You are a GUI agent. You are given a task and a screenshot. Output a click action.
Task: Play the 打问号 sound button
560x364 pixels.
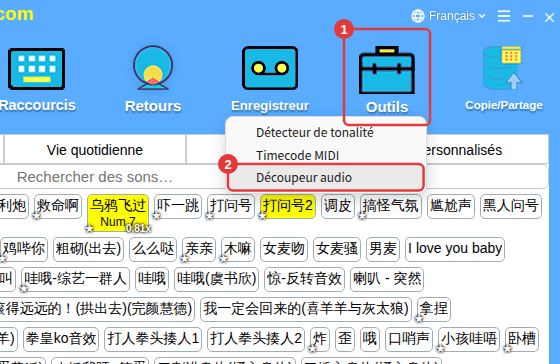coord(231,206)
